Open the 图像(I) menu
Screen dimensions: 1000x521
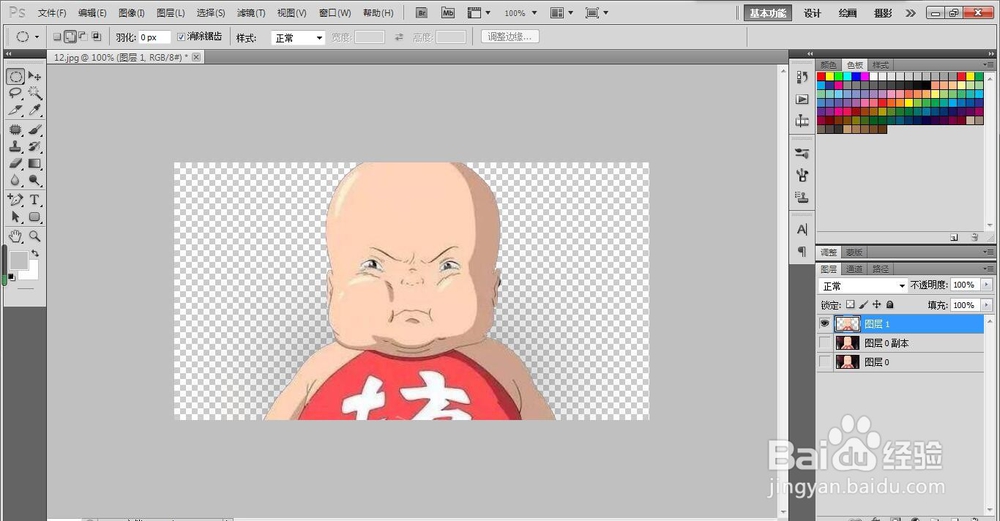[x=131, y=13]
